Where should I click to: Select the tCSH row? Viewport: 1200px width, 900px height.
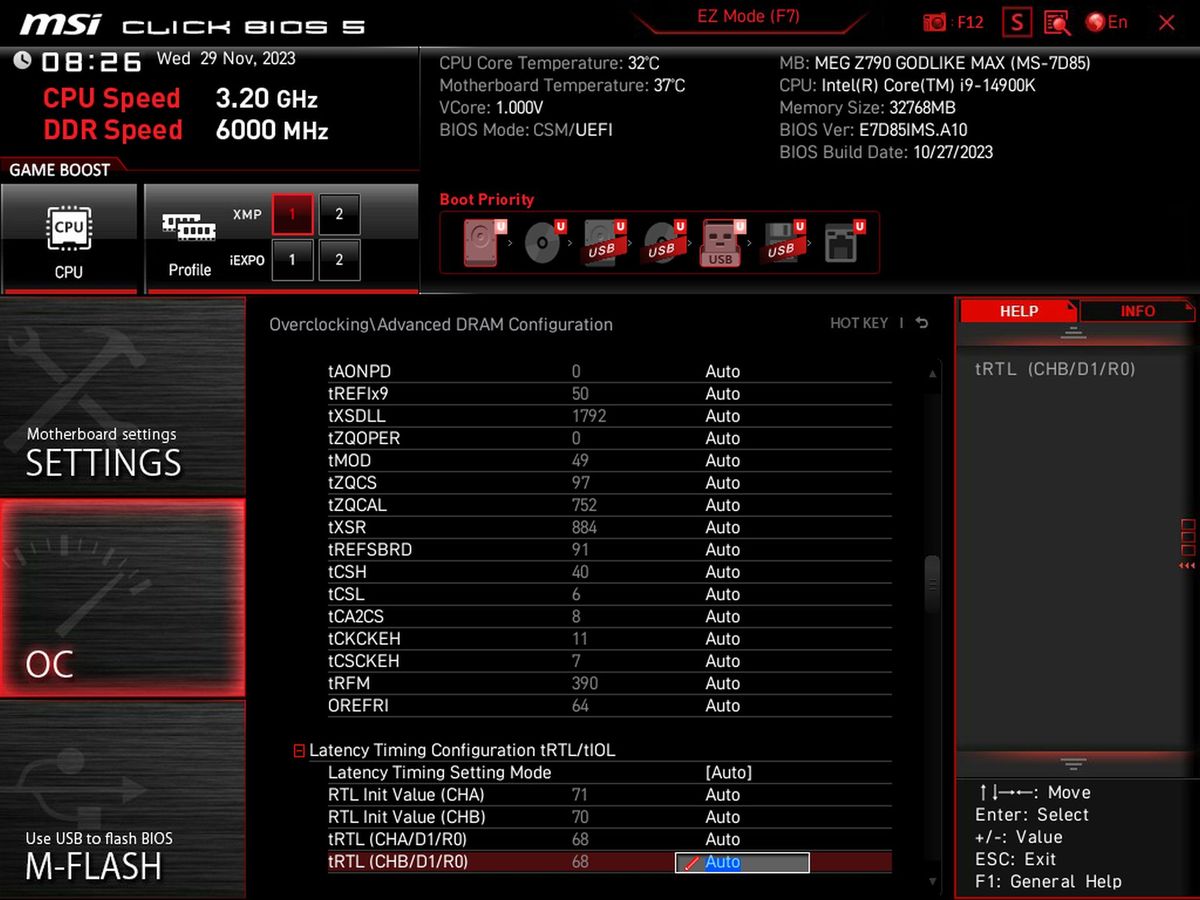(x=610, y=572)
